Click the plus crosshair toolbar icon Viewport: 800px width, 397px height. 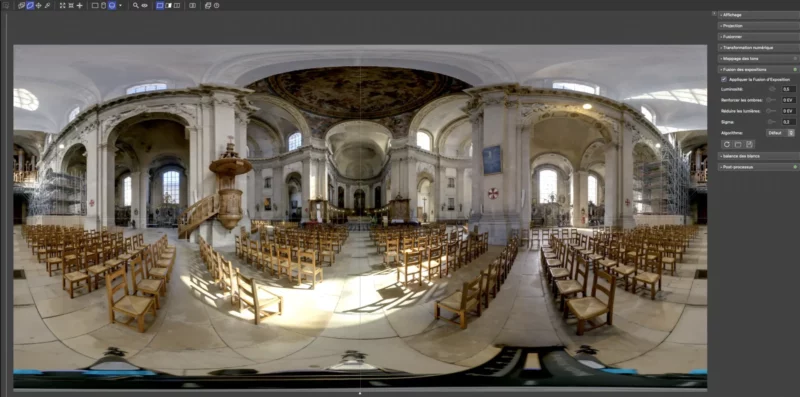tap(79, 6)
